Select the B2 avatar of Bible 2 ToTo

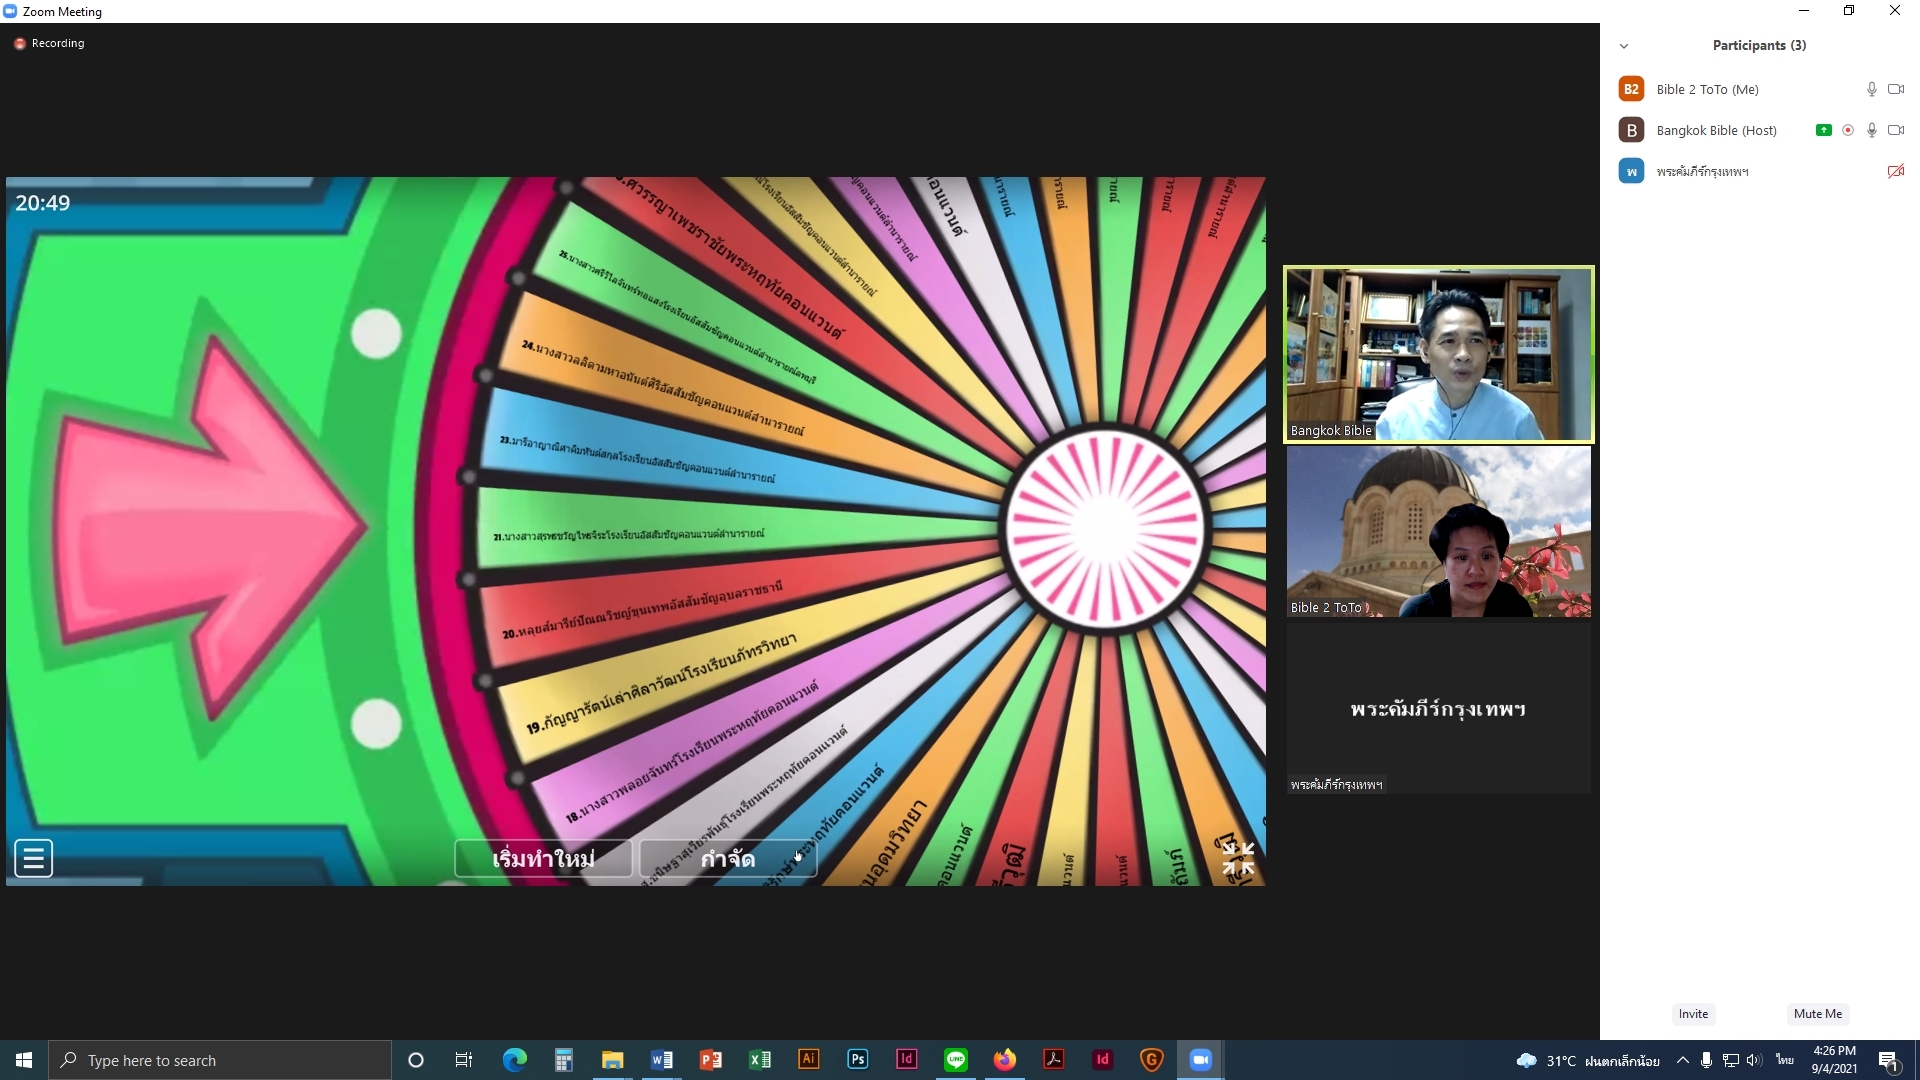[1631, 89]
